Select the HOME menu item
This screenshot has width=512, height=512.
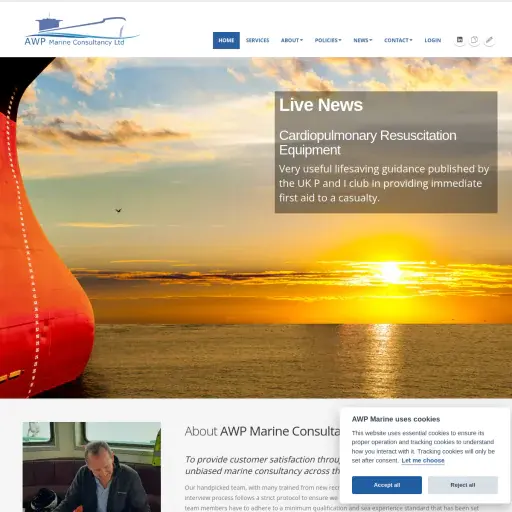pos(226,40)
